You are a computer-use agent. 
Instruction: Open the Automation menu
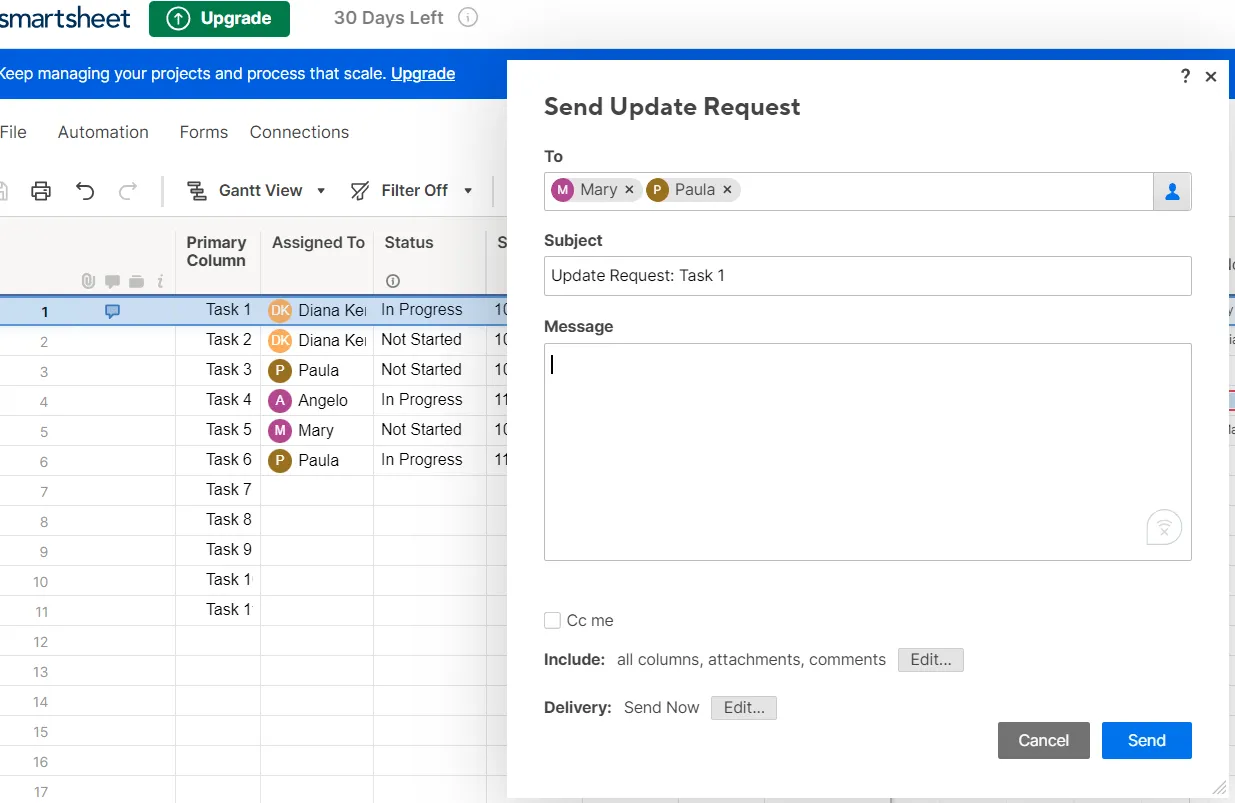pos(103,132)
